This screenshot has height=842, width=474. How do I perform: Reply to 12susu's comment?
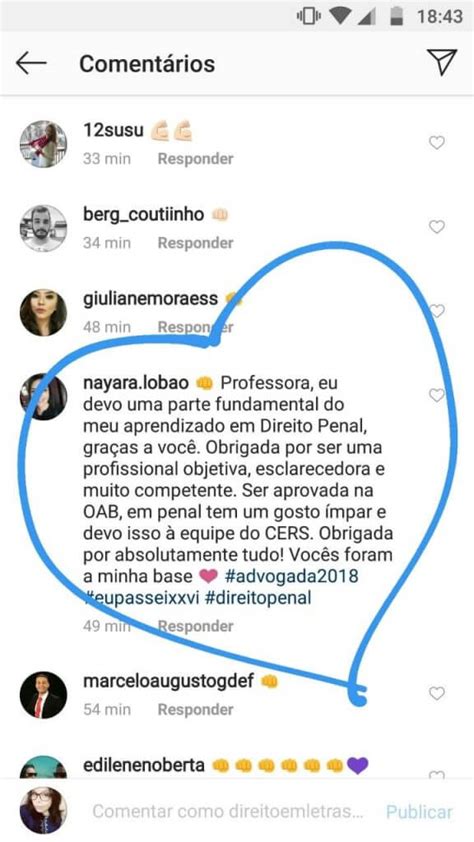tap(195, 159)
